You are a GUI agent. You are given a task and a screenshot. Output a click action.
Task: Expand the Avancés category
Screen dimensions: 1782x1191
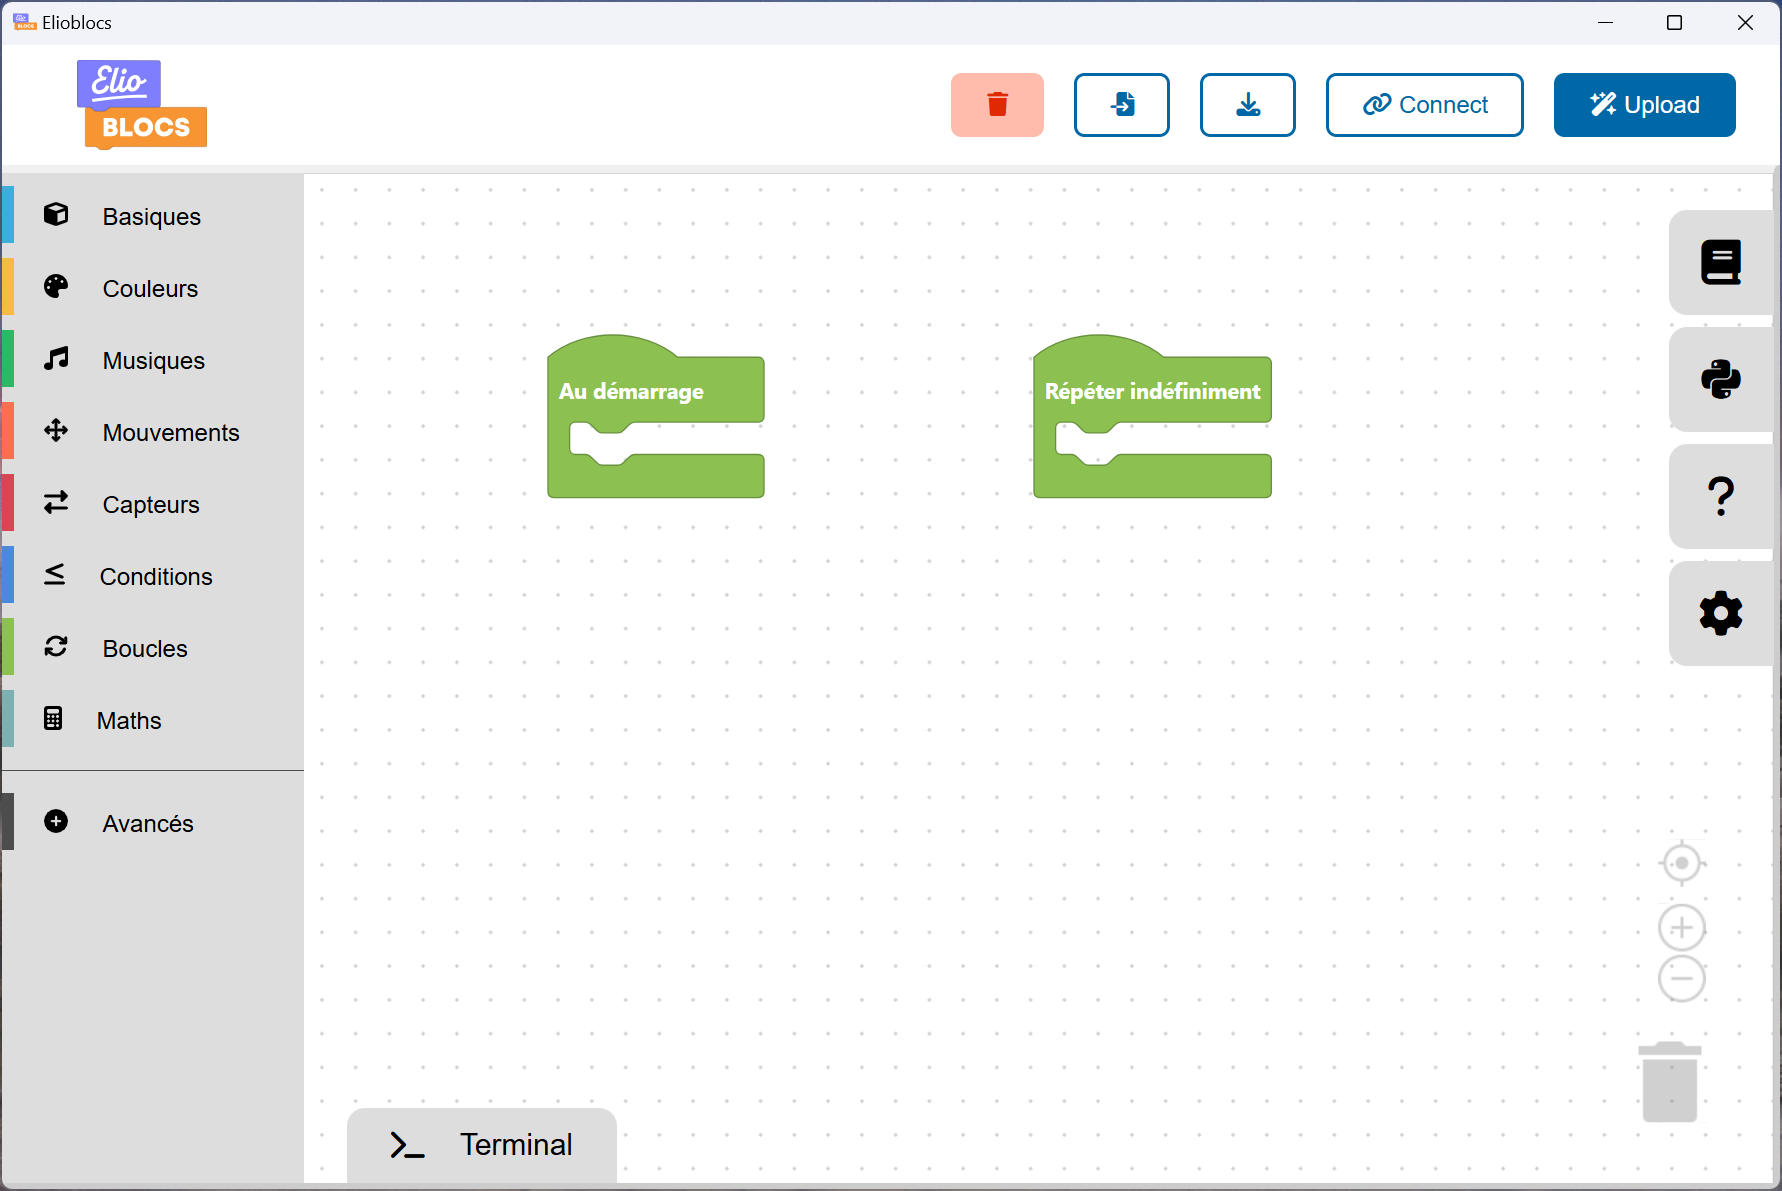(x=147, y=823)
